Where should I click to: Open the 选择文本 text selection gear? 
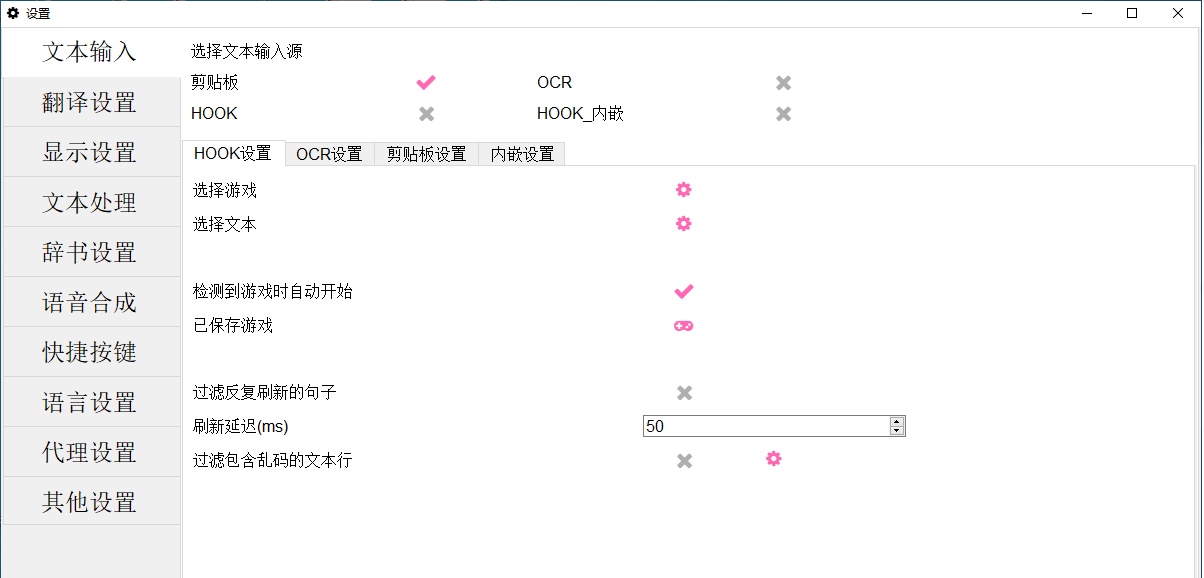point(683,224)
